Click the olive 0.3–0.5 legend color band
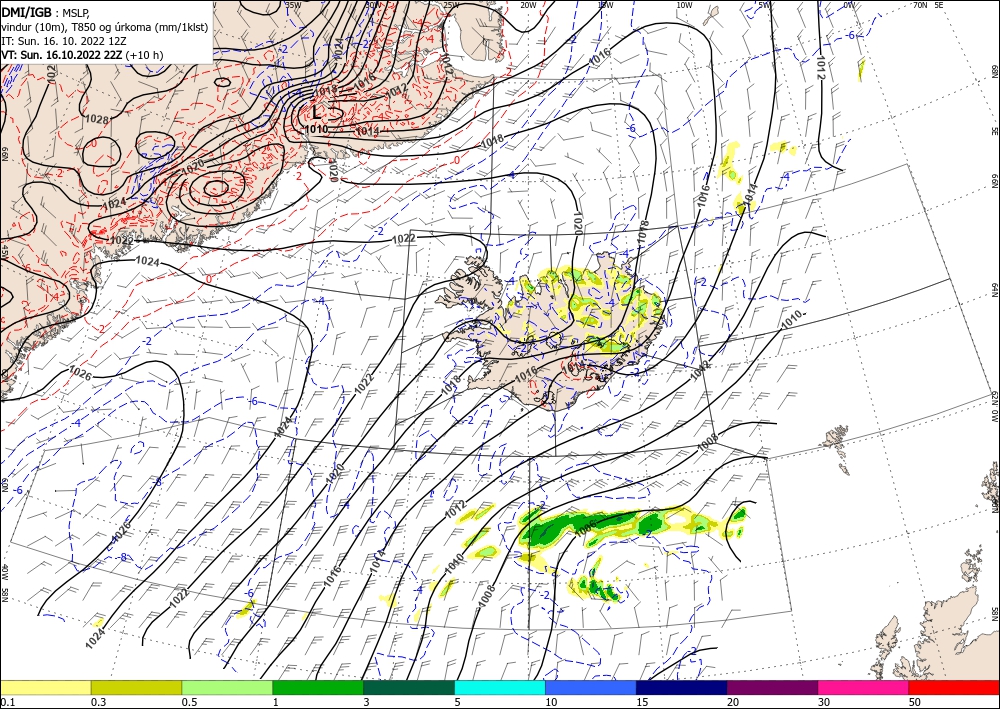The width and height of the screenshot is (1000, 709). tap(136, 687)
